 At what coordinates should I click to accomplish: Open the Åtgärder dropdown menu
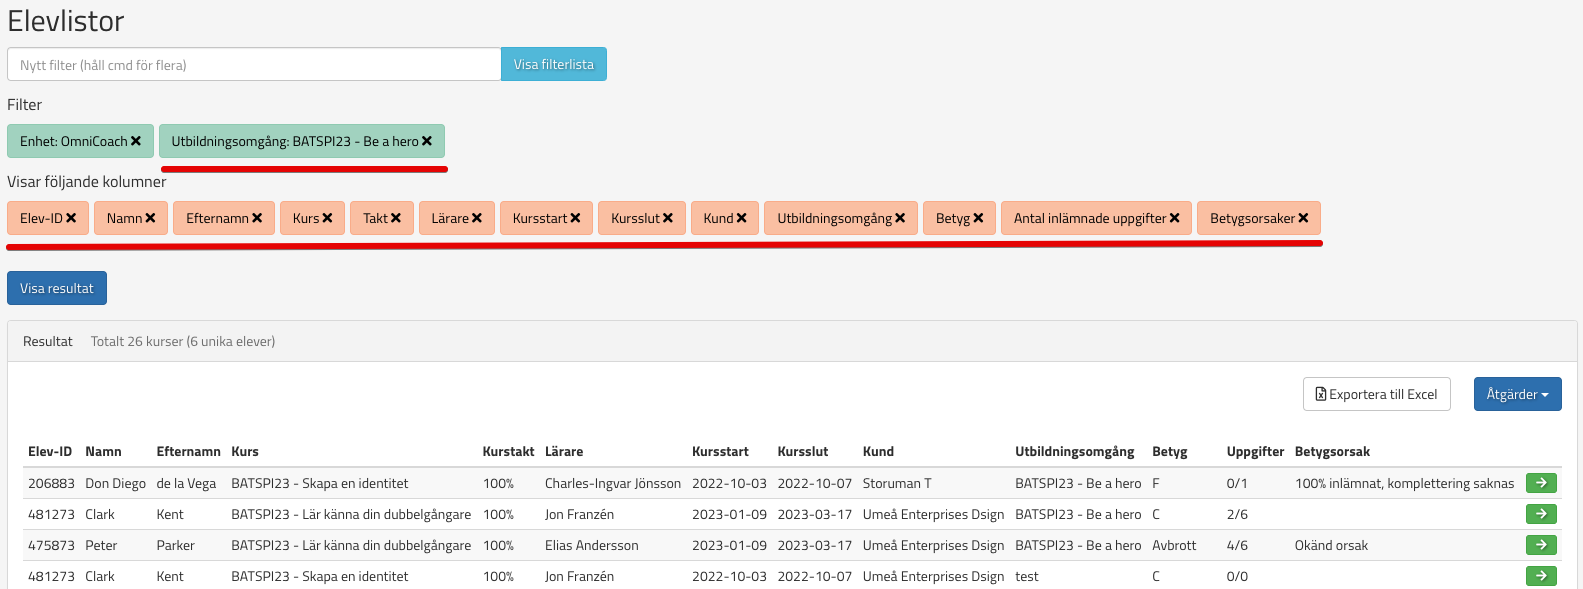point(1517,394)
